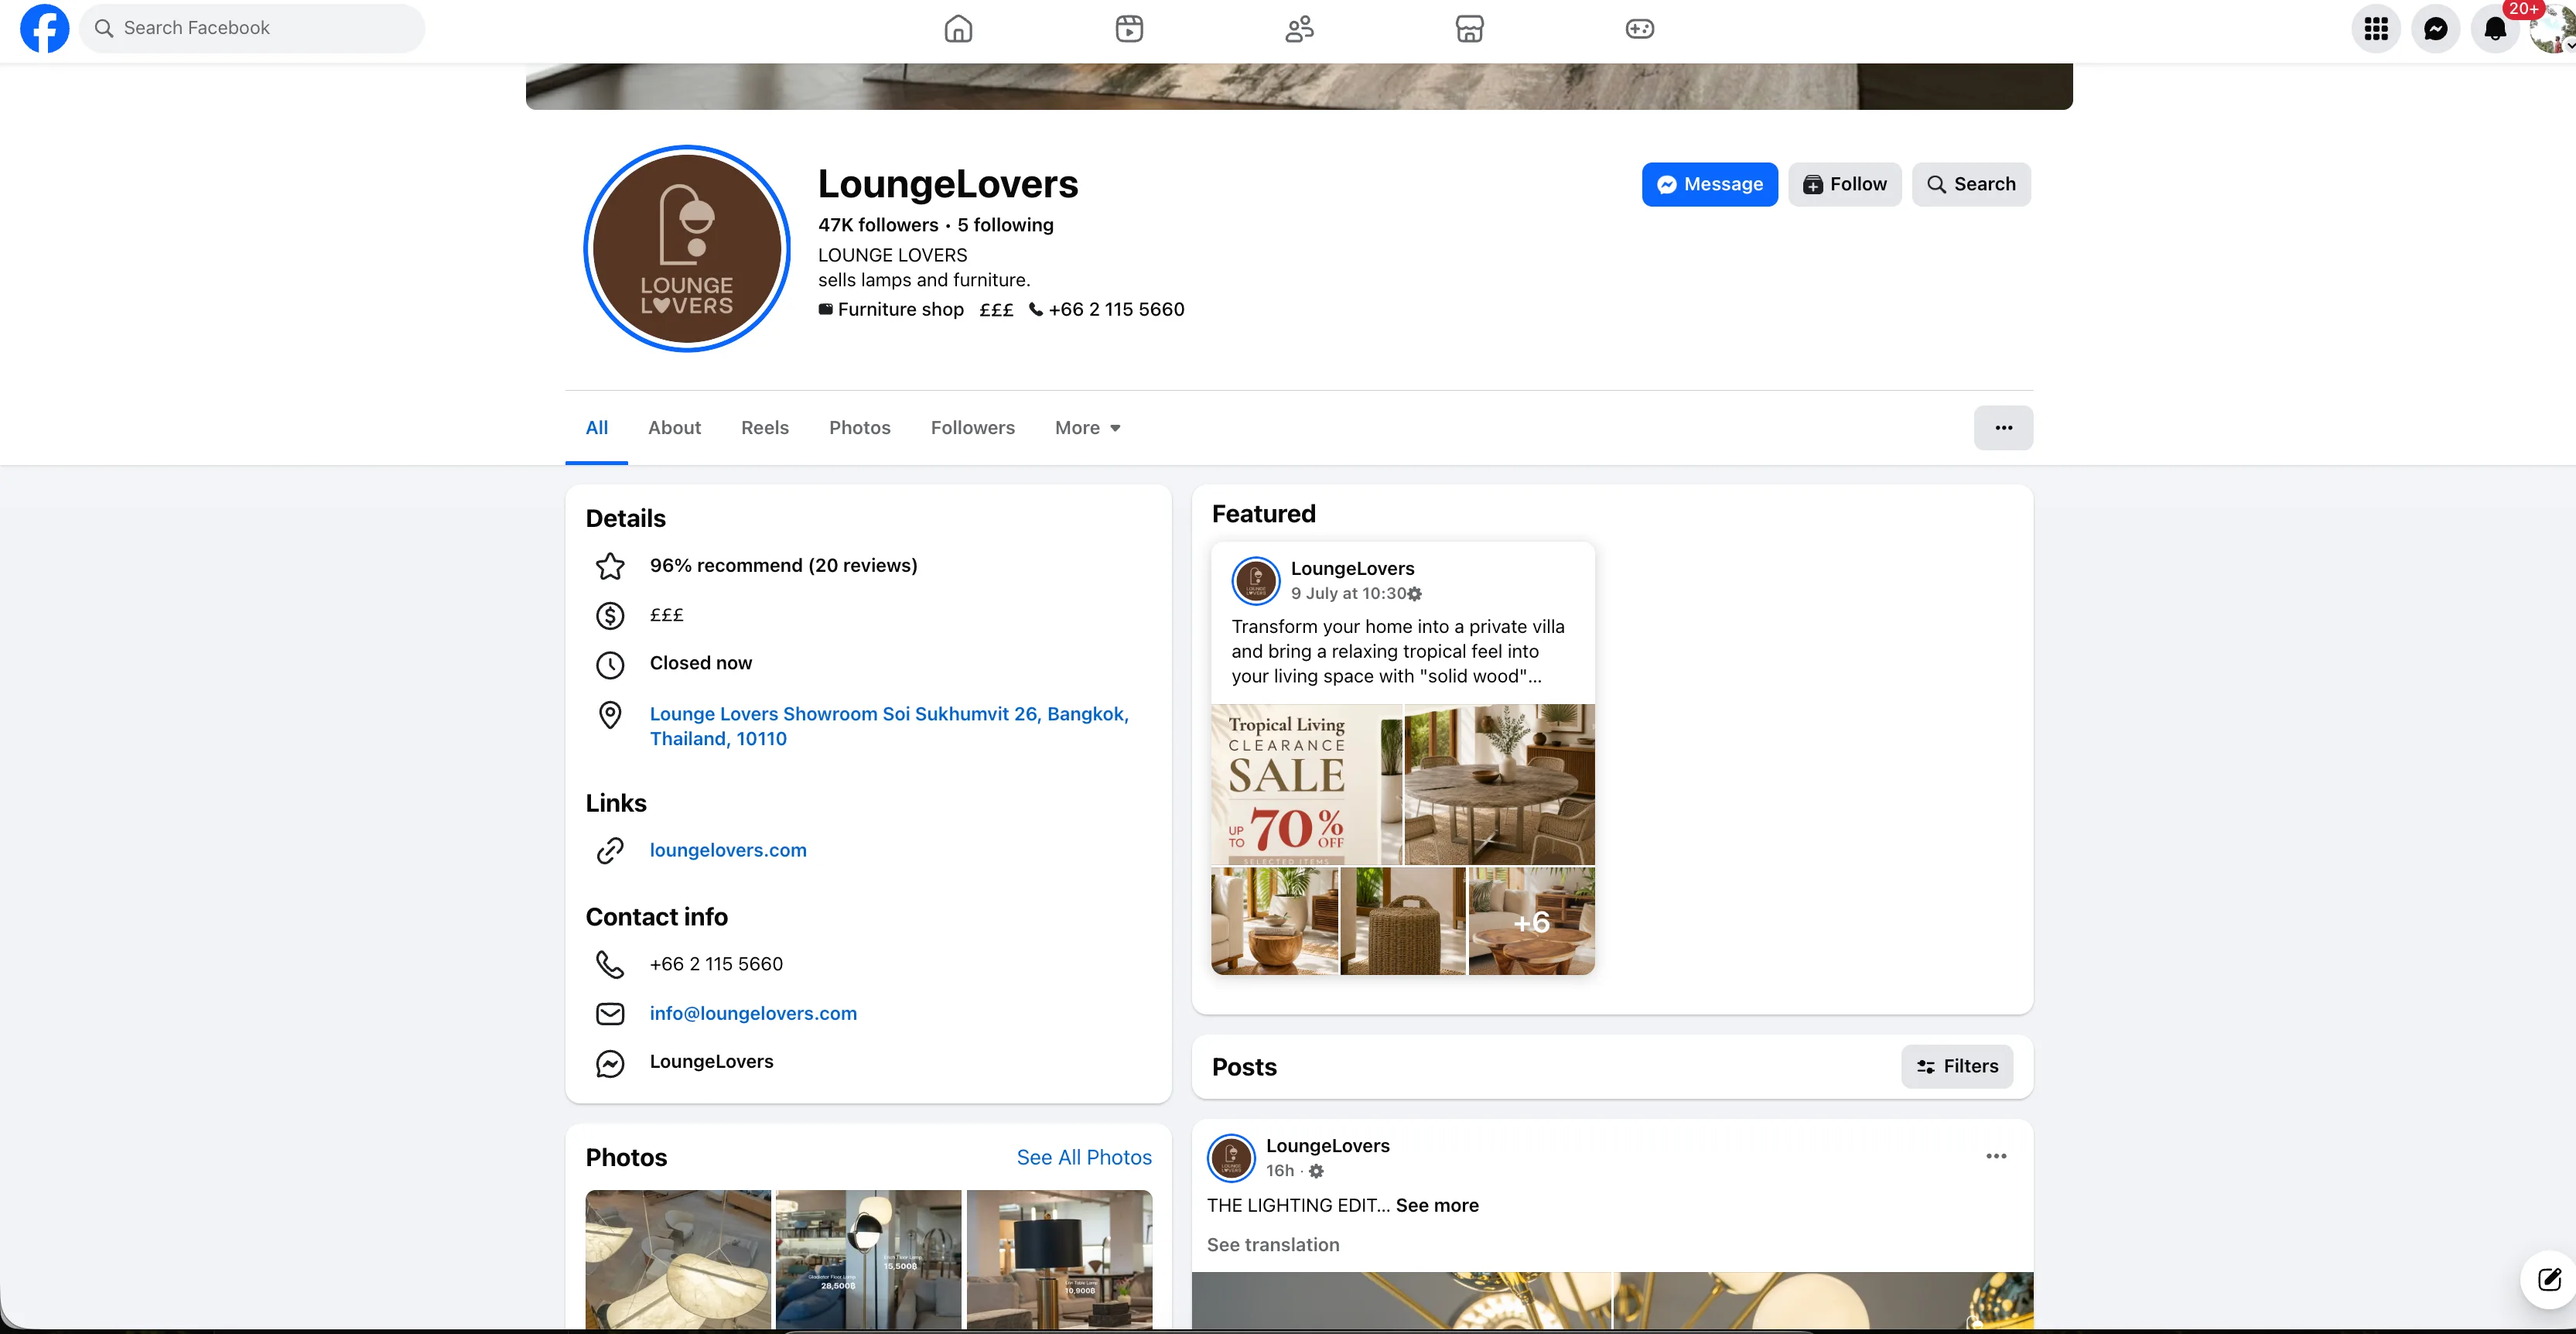Switch to the Followers tab
Viewport: 2576px width, 1334px height.
[x=973, y=428]
